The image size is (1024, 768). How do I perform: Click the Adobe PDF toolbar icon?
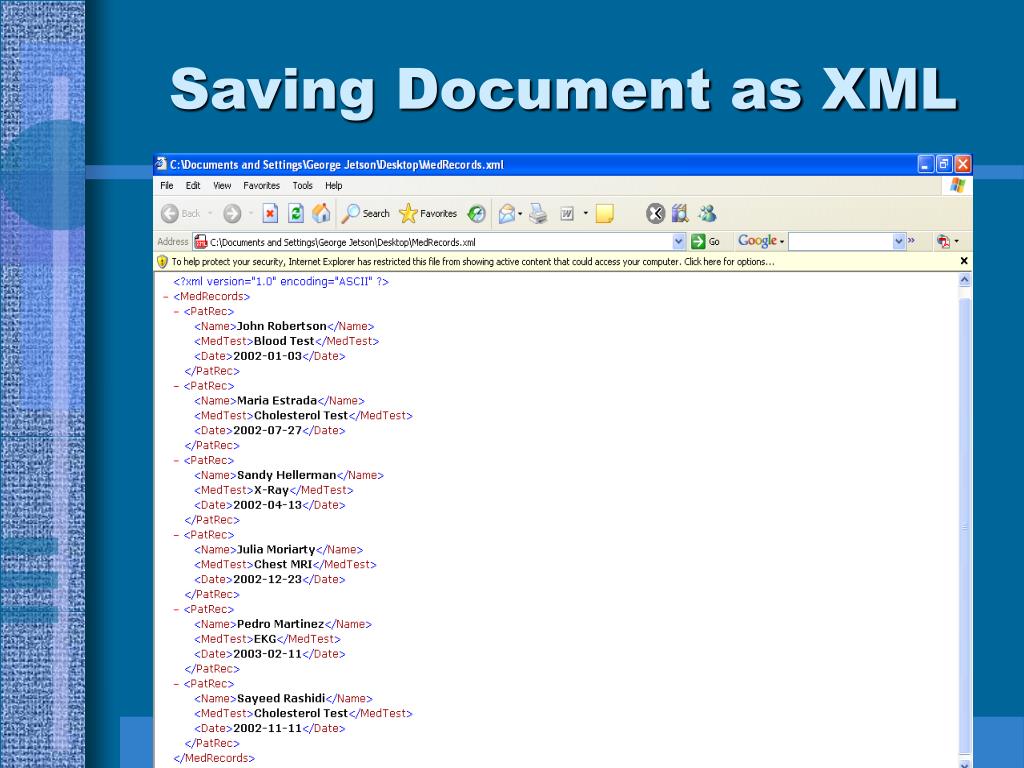click(943, 242)
